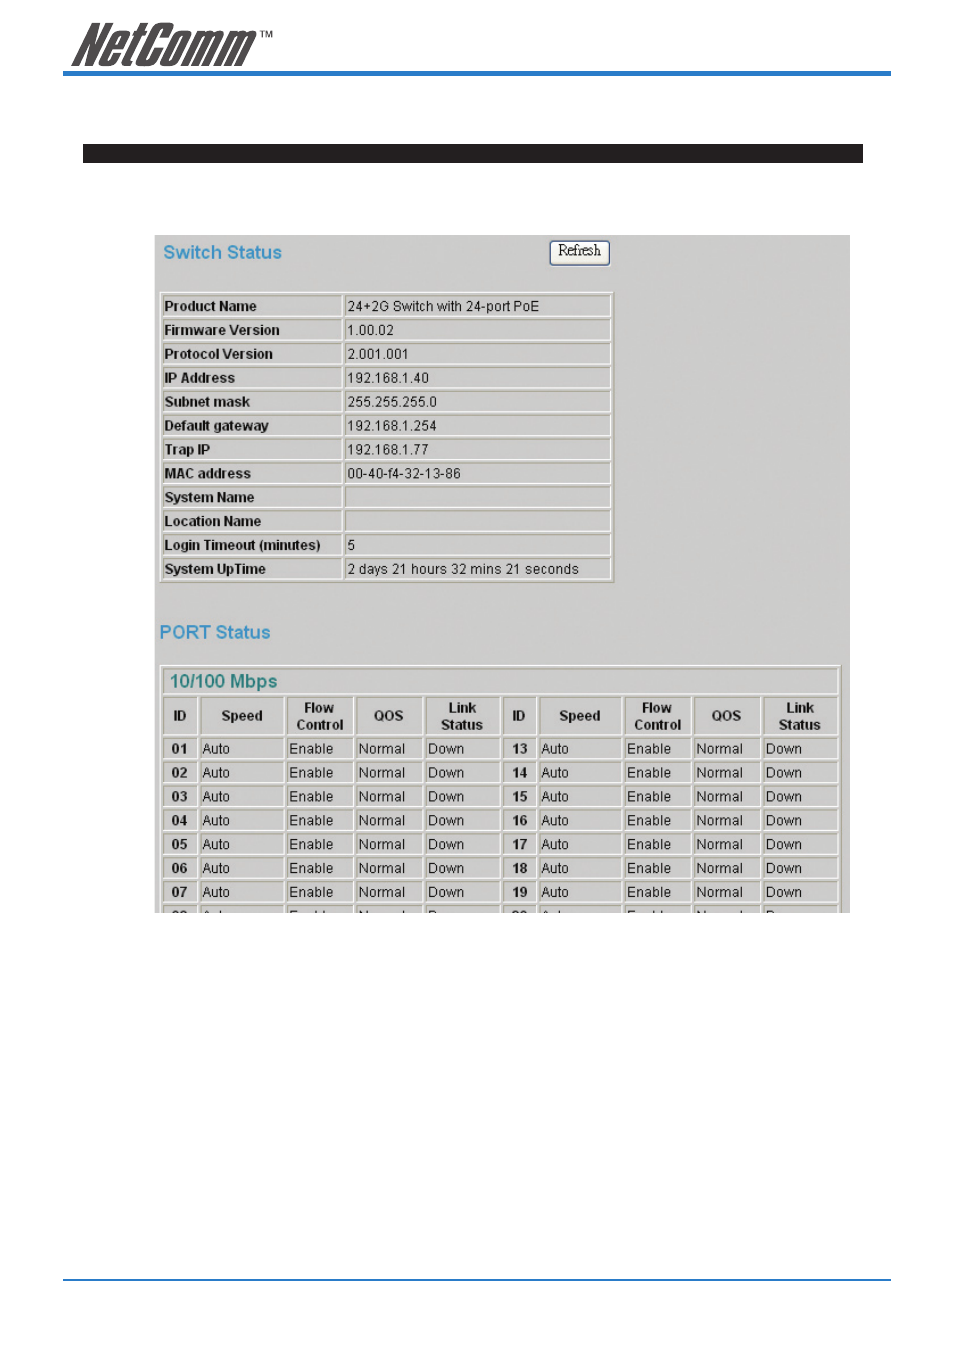Click the Link Status value for port 04
The width and height of the screenshot is (953, 1352).
click(461, 821)
